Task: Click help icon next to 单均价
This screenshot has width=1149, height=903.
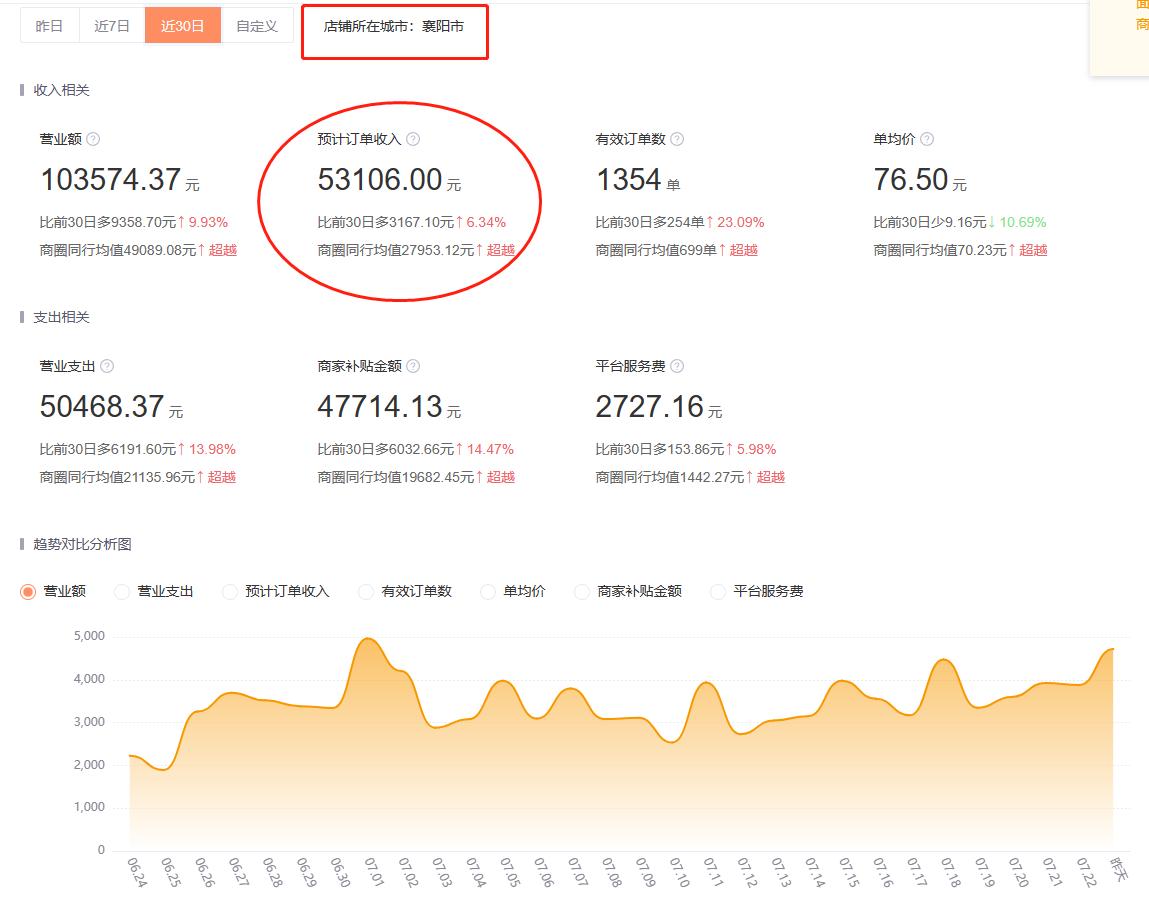Action: coord(926,139)
